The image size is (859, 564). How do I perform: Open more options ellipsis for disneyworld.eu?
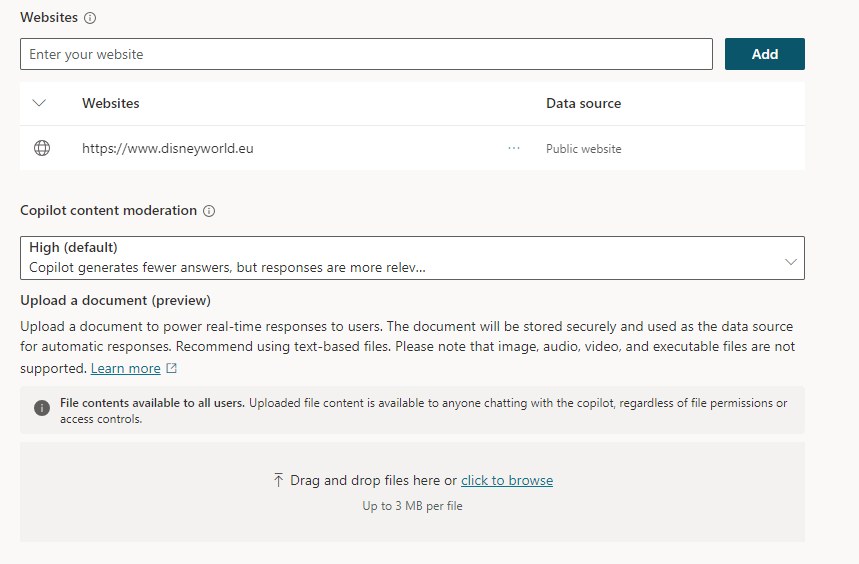tap(514, 148)
